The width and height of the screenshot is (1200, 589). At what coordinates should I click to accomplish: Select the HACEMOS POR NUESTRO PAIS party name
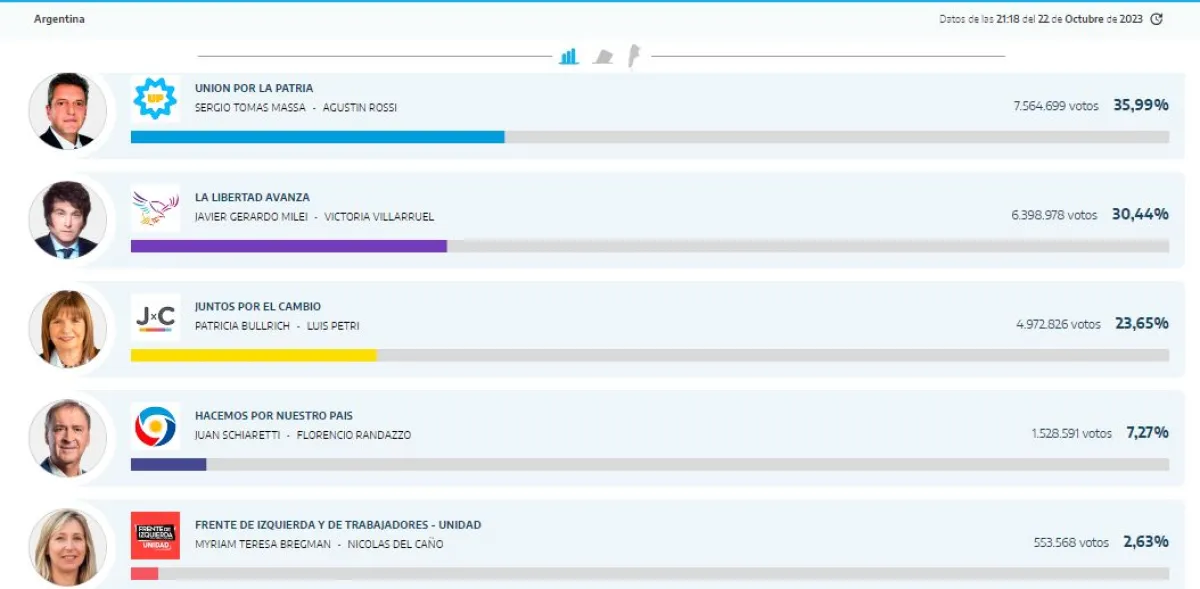point(274,415)
